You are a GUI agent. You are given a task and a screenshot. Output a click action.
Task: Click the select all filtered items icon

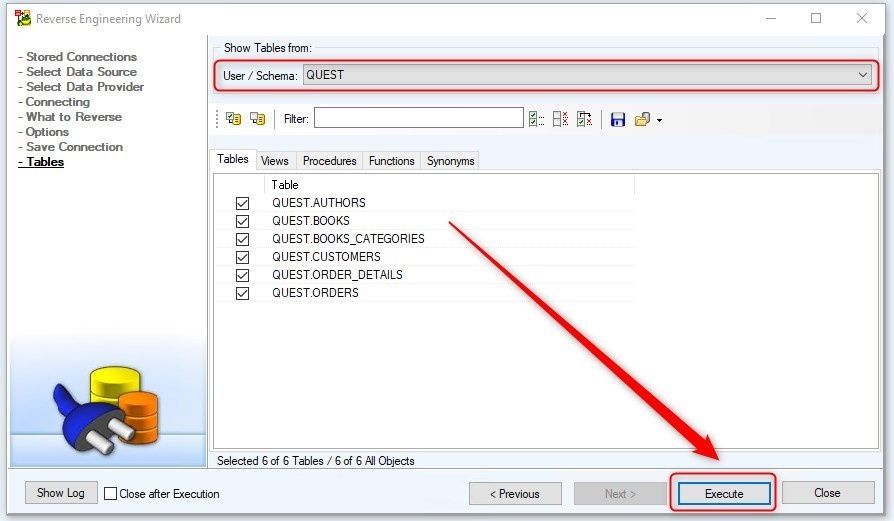pyautogui.click(x=536, y=119)
